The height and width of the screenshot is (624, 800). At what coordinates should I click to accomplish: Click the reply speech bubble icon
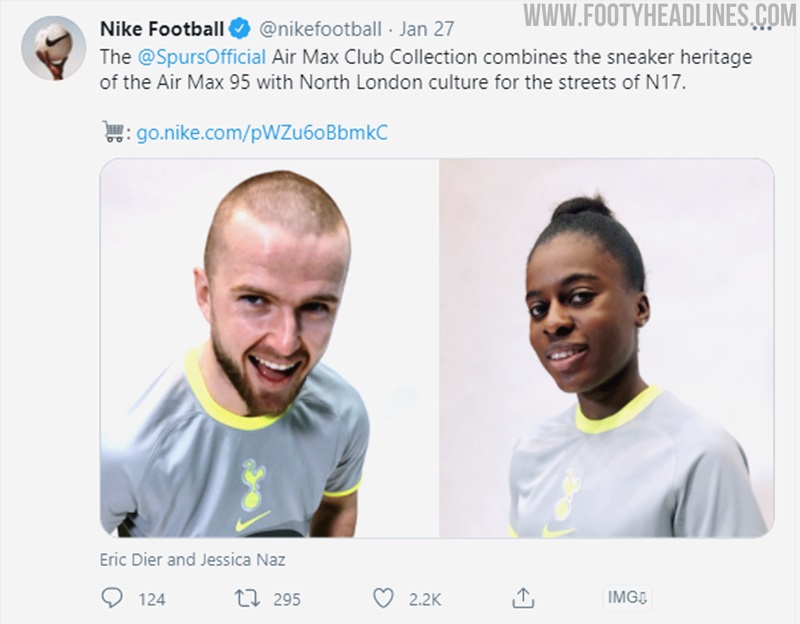point(112,597)
